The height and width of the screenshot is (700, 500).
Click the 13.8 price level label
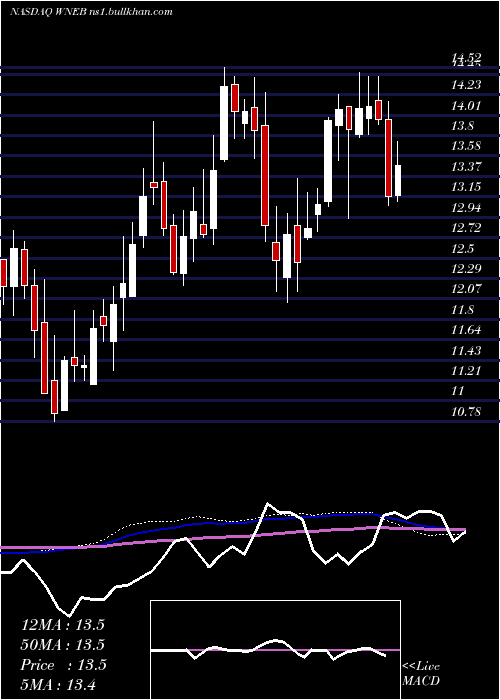pos(463,125)
